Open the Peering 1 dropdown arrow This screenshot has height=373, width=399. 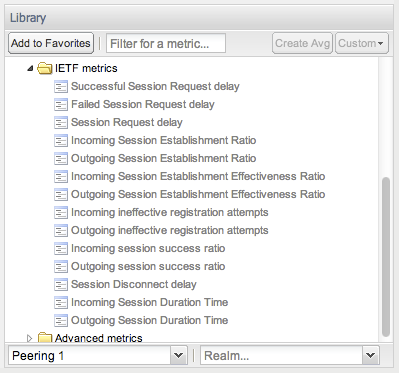tap(179, 355)
